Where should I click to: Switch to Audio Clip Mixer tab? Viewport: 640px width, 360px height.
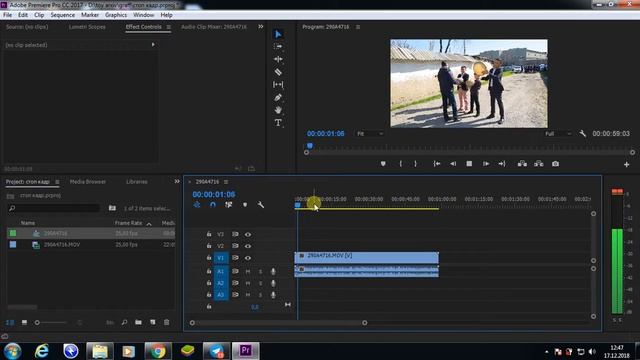tap(214, 27)
